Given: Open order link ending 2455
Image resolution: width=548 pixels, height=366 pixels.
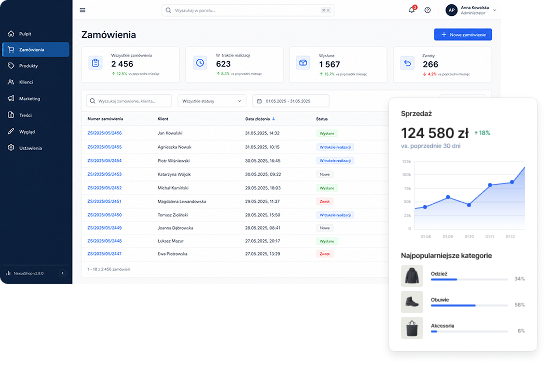Looking at the screenshot, I should pyautogui.click(x=104, y=147).
